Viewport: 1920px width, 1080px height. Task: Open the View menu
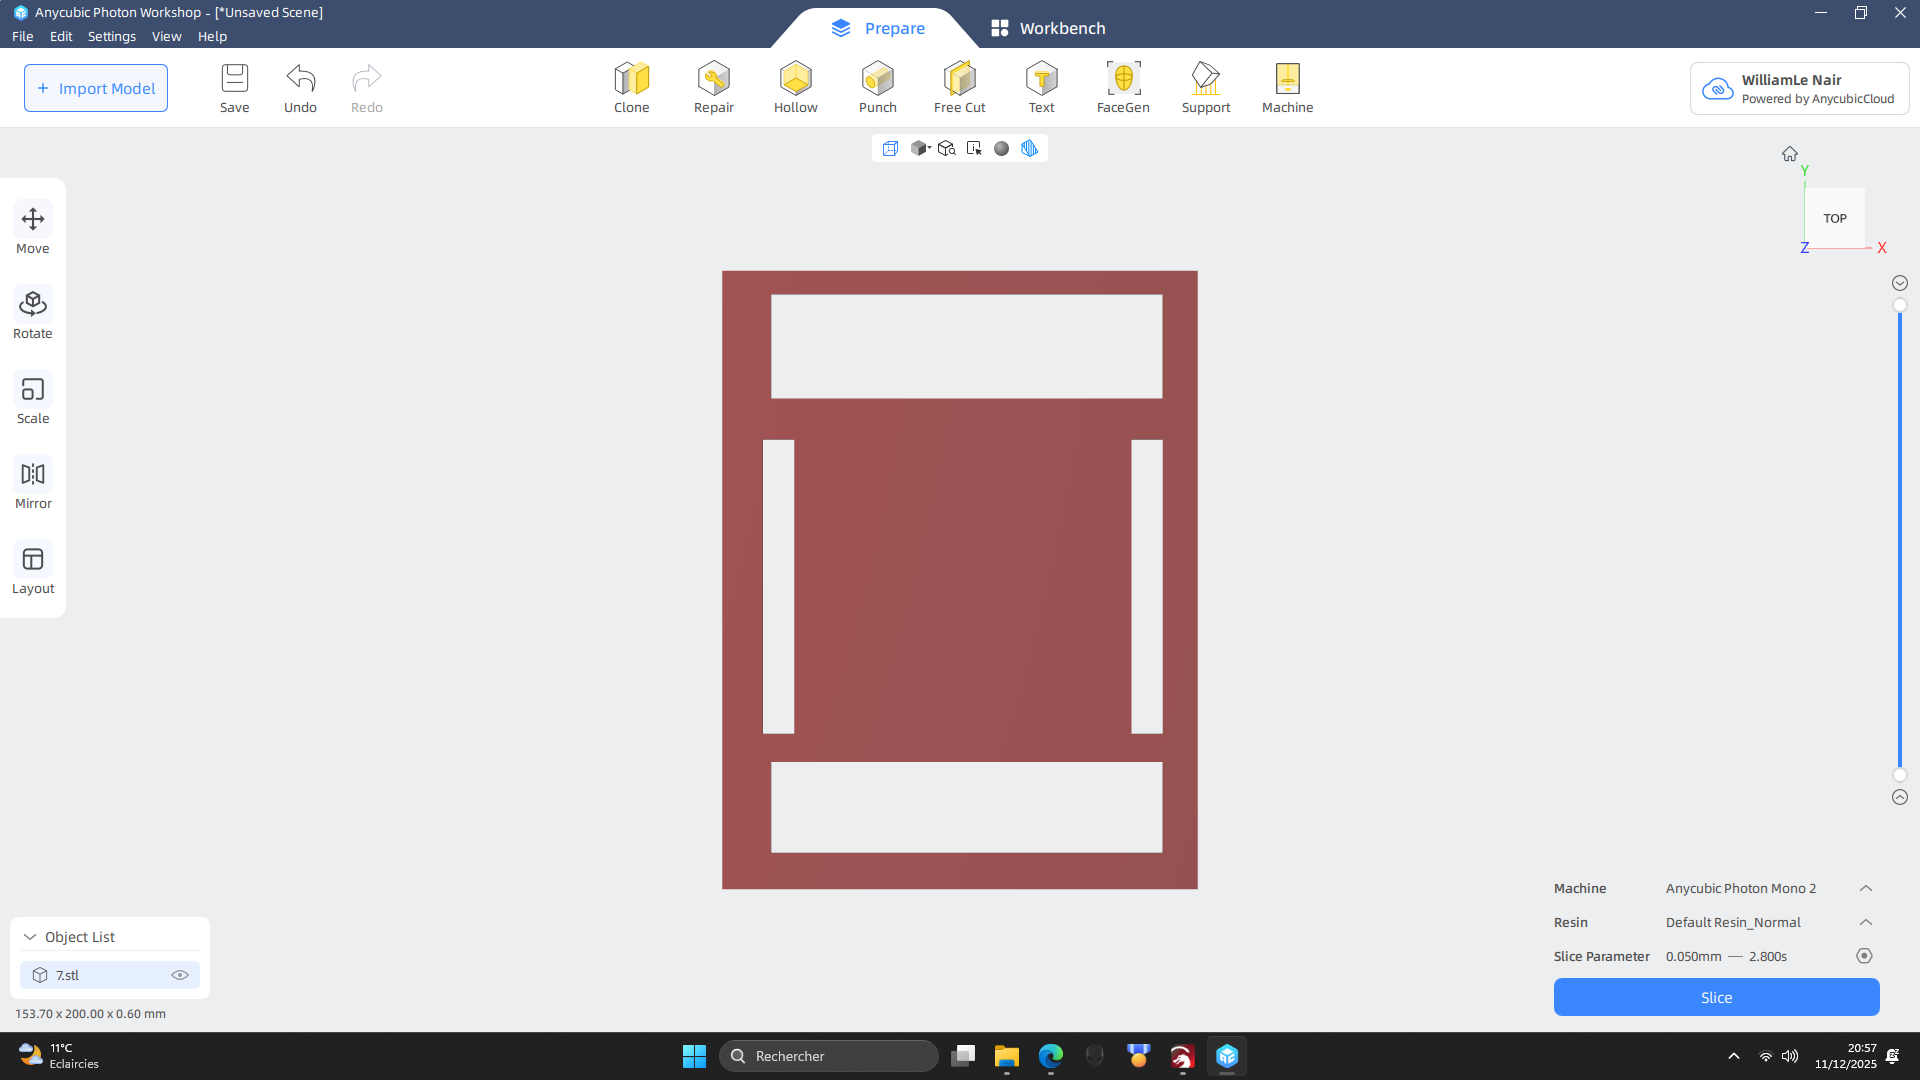166,36
